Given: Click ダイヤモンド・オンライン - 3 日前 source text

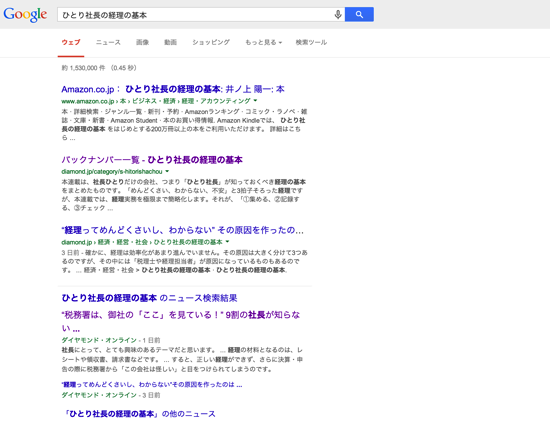Looking at the screenshot, I should (x=111, y=395).
